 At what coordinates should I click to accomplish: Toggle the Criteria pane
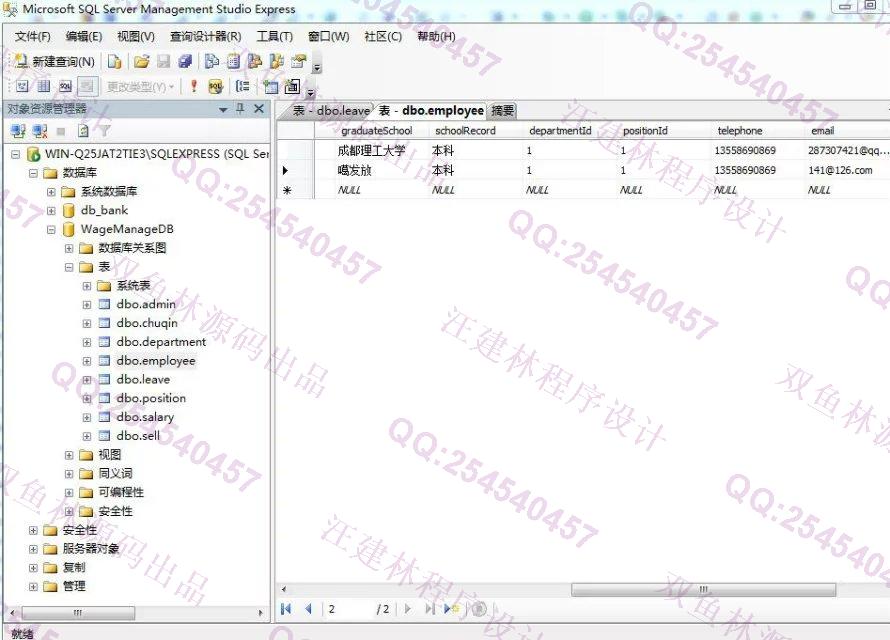coord(44,86)
